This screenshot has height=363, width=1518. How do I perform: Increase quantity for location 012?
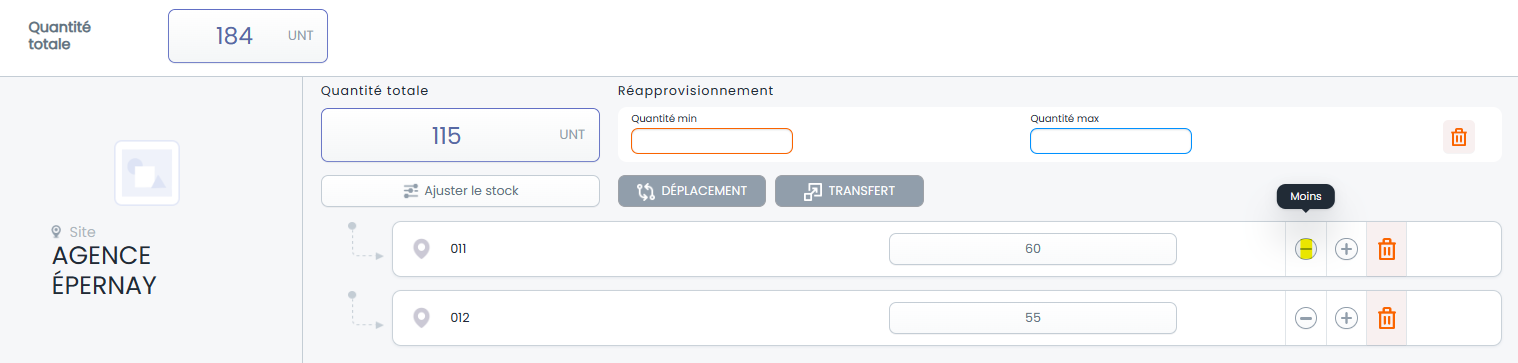(x=1347, y=318)
